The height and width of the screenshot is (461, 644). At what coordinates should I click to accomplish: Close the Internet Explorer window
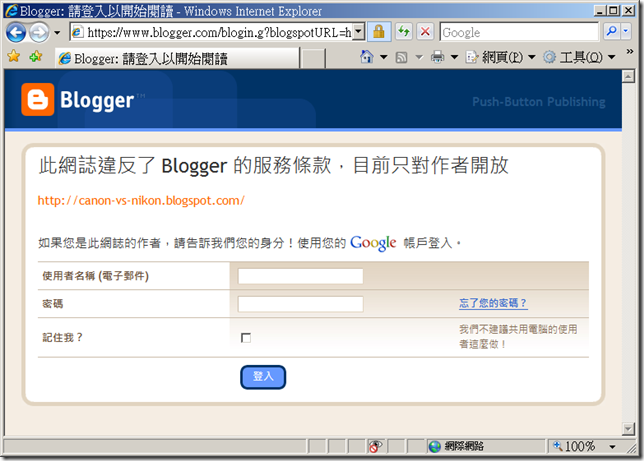point(628,11)
